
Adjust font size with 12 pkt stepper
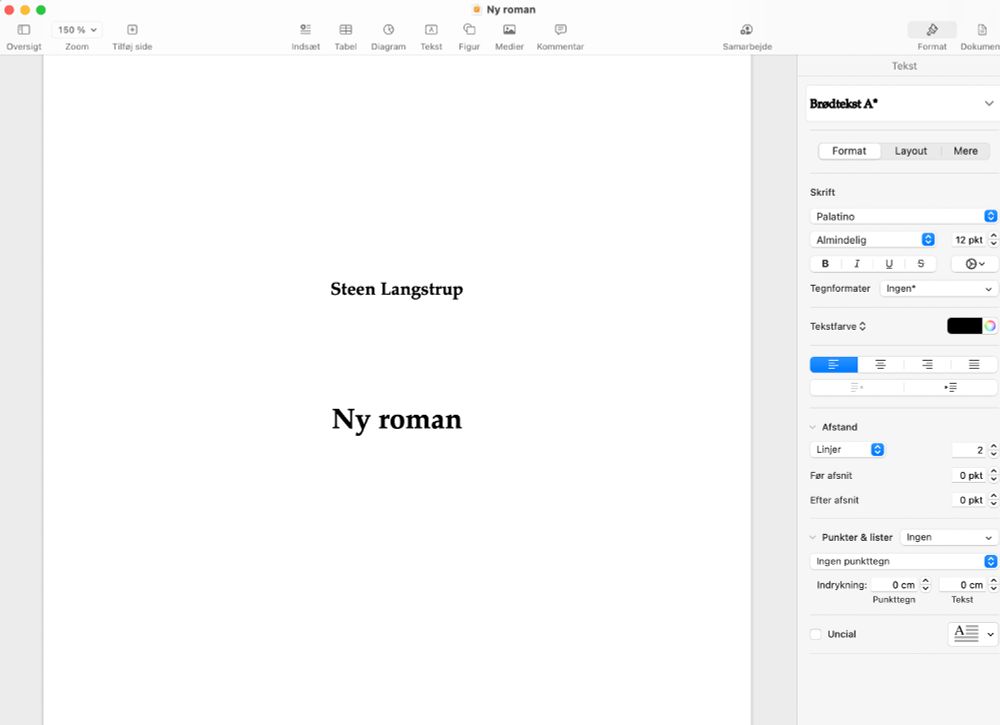click(993, 240)
